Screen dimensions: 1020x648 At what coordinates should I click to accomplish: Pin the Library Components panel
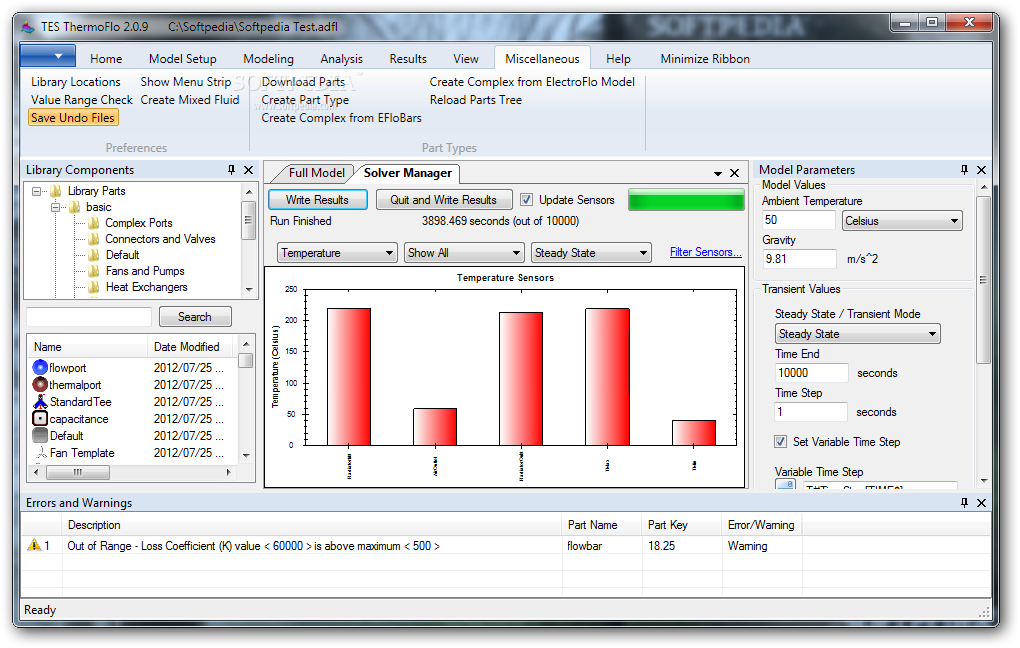pos(232,170)
